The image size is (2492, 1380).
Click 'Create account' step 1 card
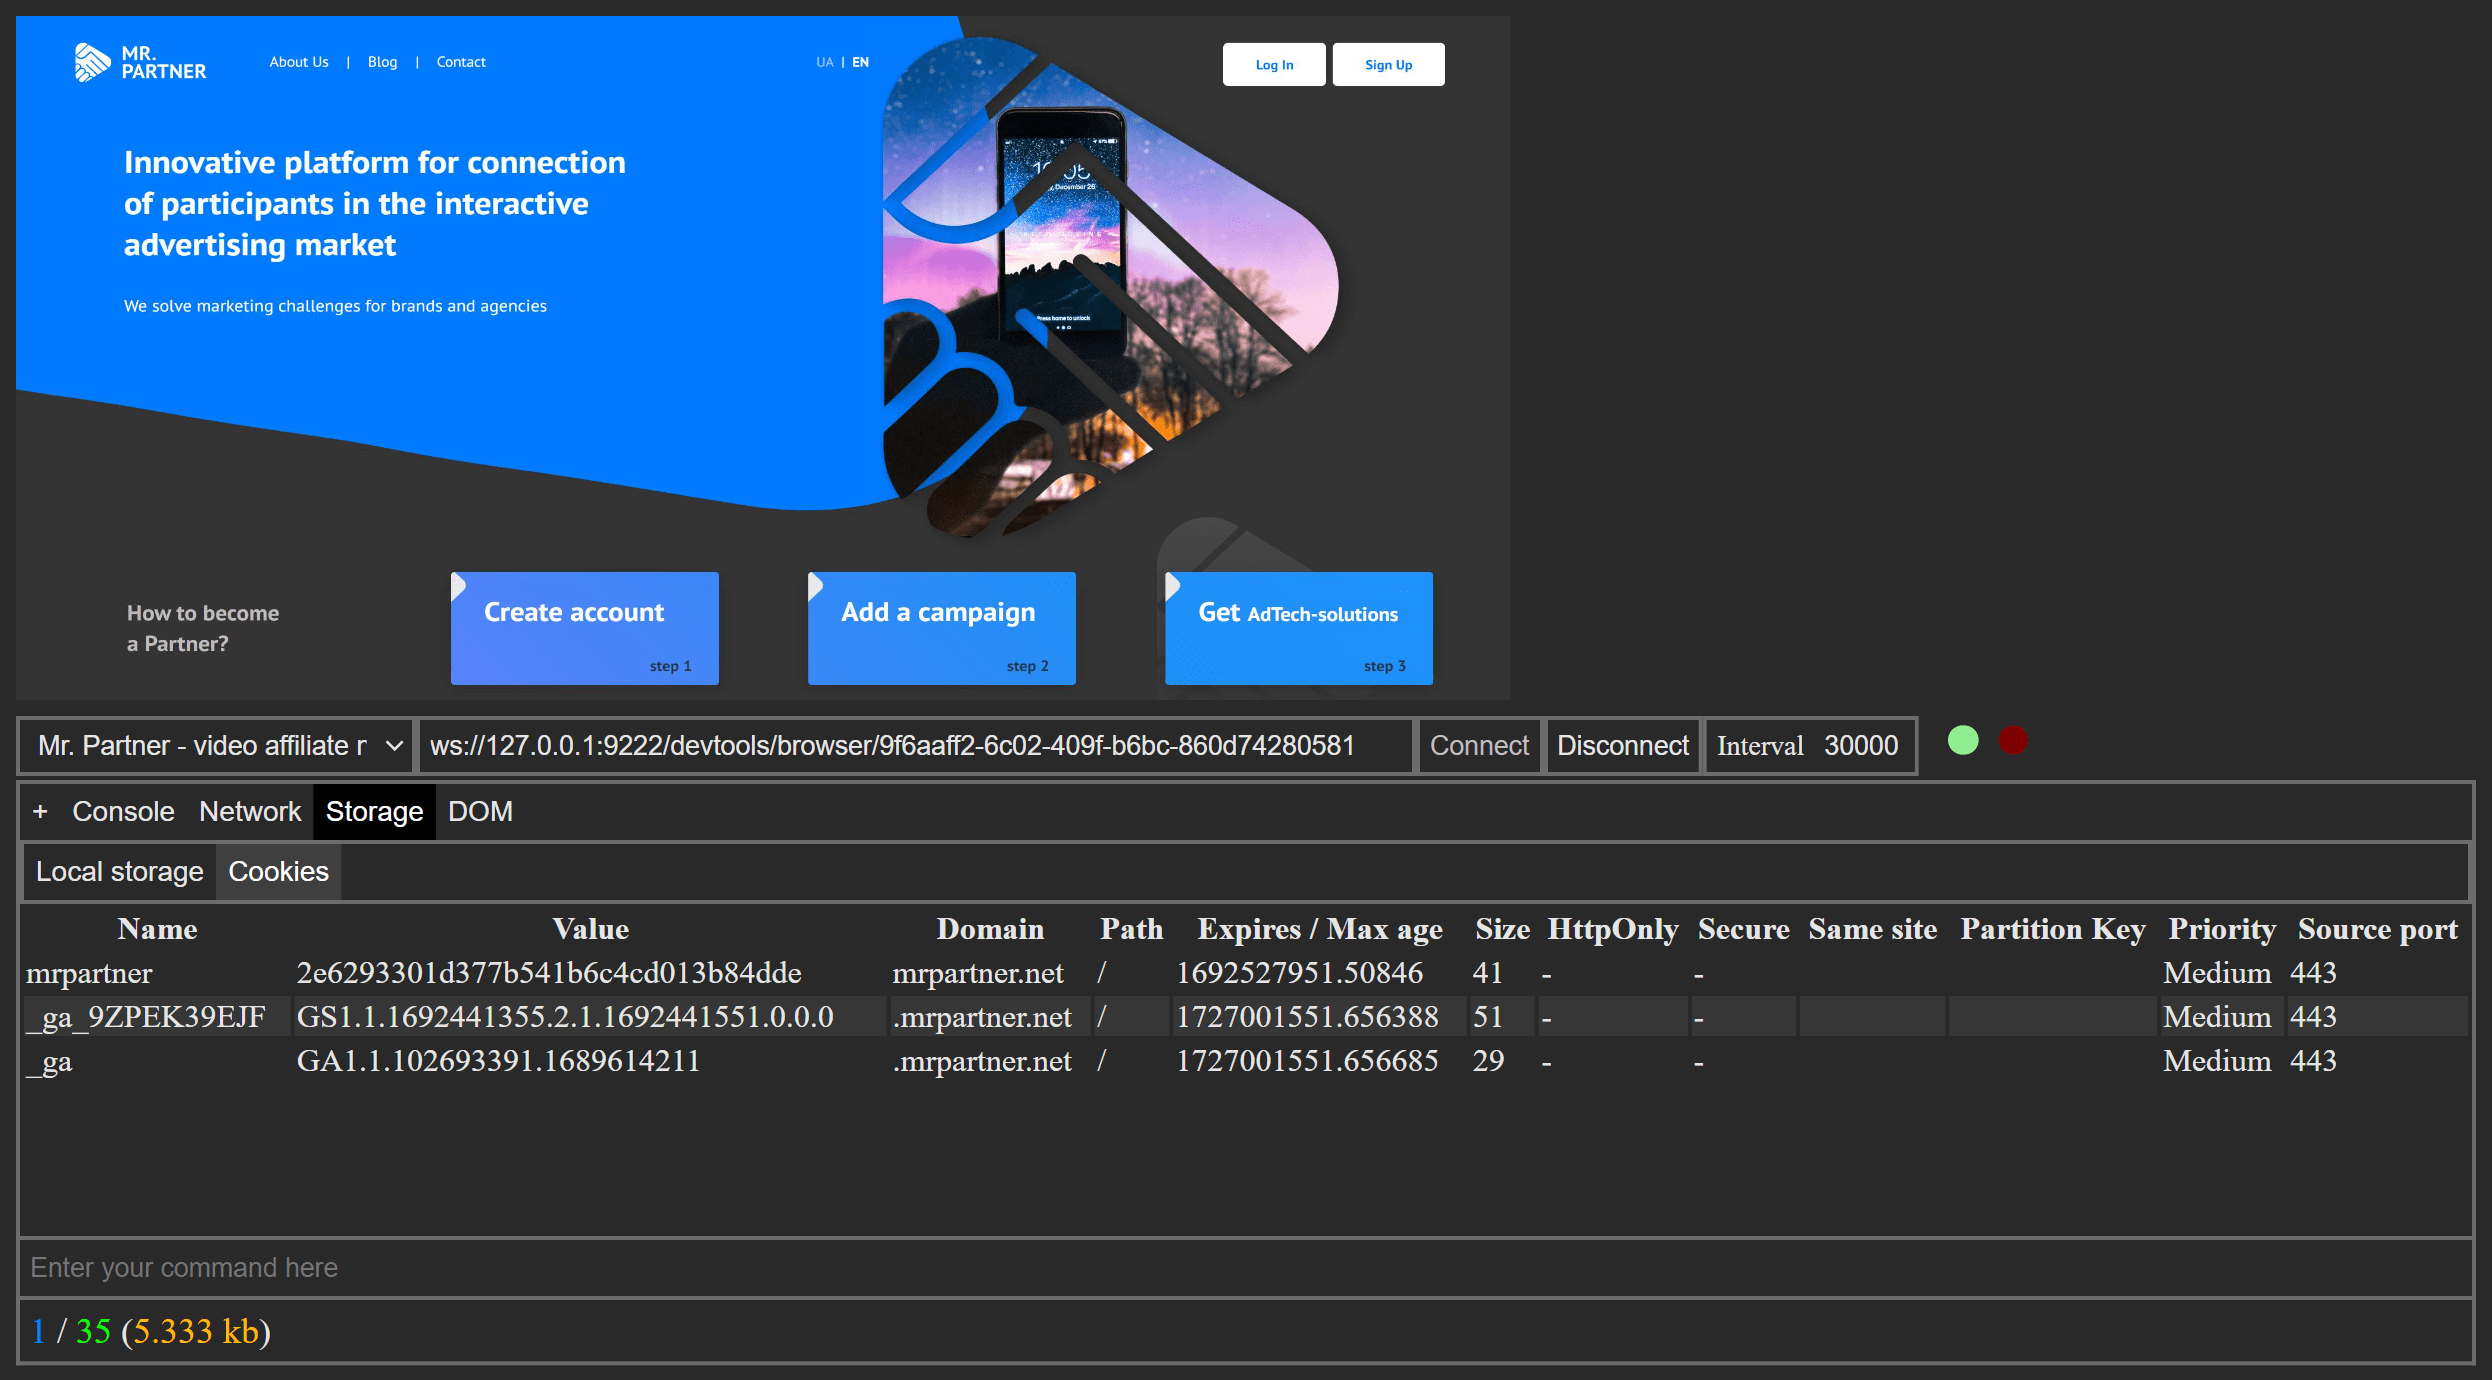tap(584, 628)
